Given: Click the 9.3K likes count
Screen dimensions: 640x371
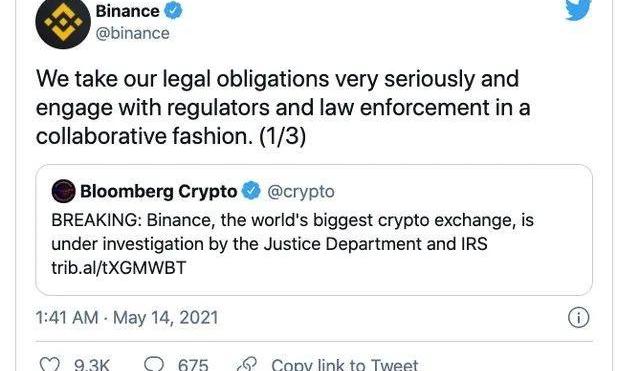Looking at the screenshot, I should [92, 364].
